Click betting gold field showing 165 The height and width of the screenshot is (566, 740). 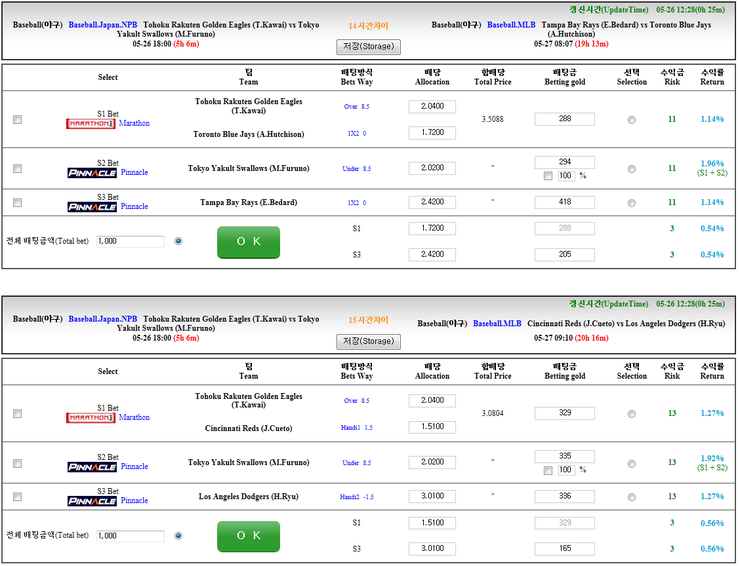[564, 549]
